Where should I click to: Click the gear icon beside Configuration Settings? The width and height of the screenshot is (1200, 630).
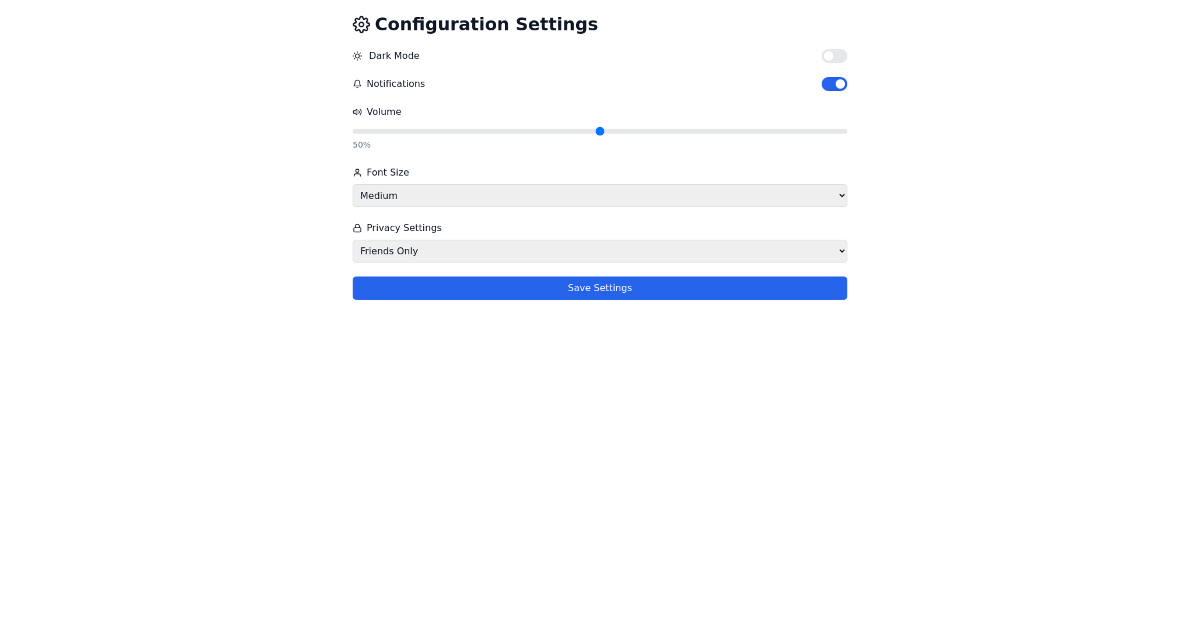tap(361, 24)
